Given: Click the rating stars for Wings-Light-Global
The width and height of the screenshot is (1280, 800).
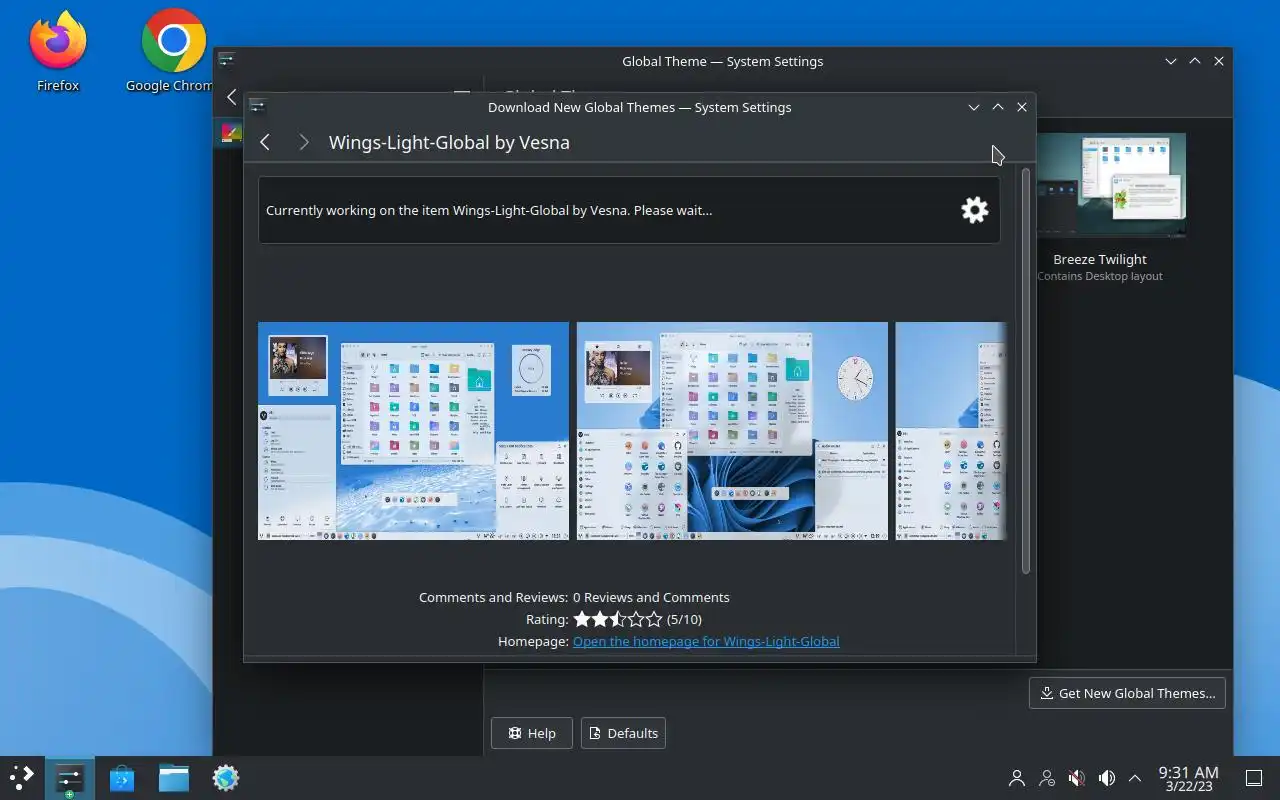Looking at the screenshot, I should pos(618,619).
